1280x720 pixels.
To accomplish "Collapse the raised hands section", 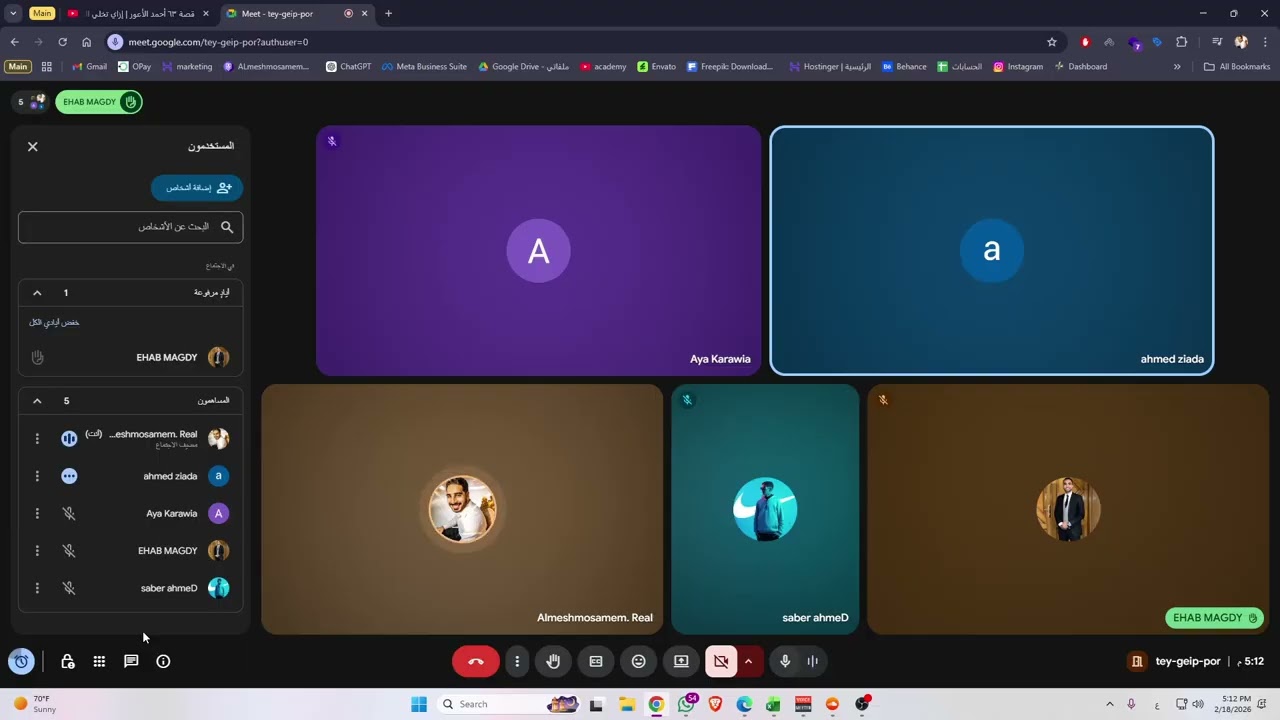I will [x=37, y=293].
